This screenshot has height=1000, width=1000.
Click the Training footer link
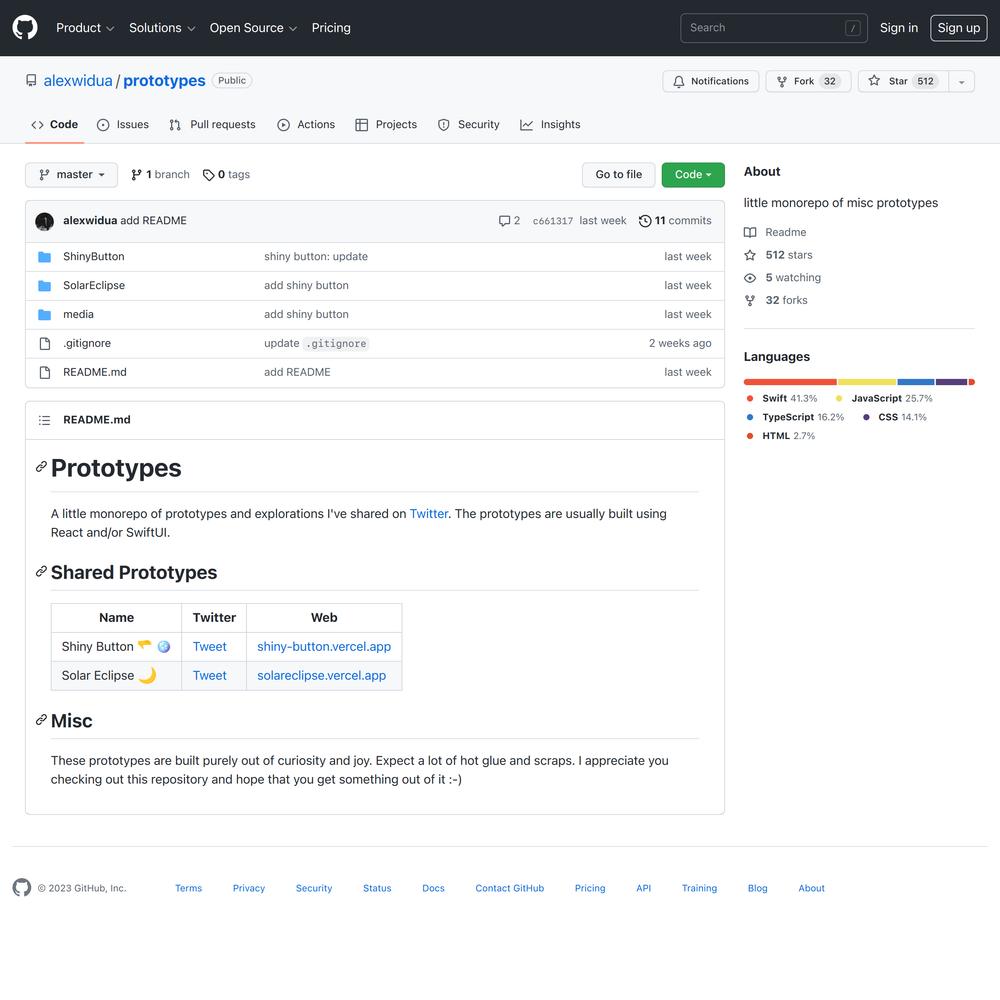[x=700, y=888]
